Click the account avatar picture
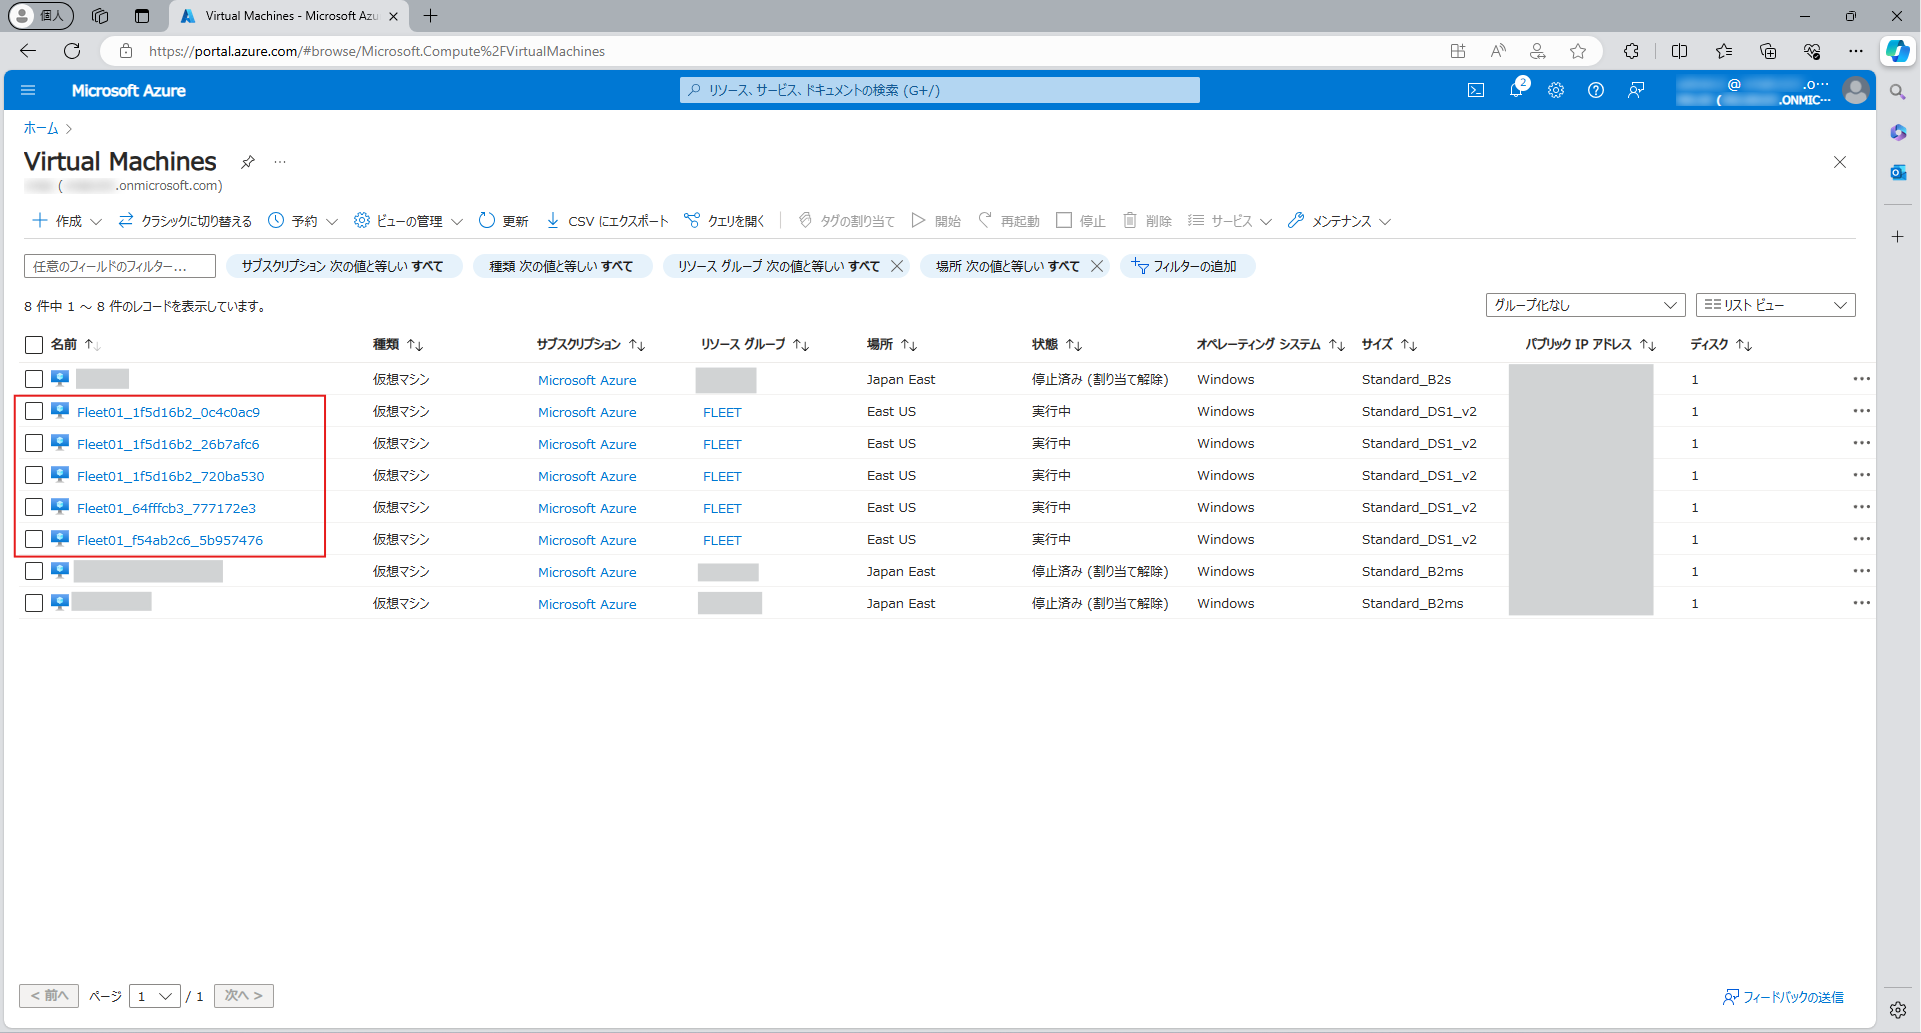Image resolution: width=1921 pixels, height=1033 pixels. [1856, 90]
